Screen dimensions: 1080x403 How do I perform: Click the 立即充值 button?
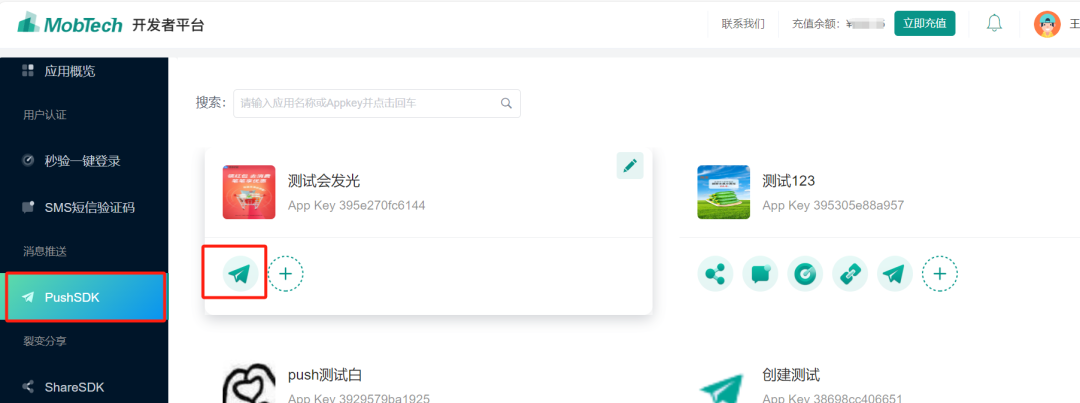[924, 23]
